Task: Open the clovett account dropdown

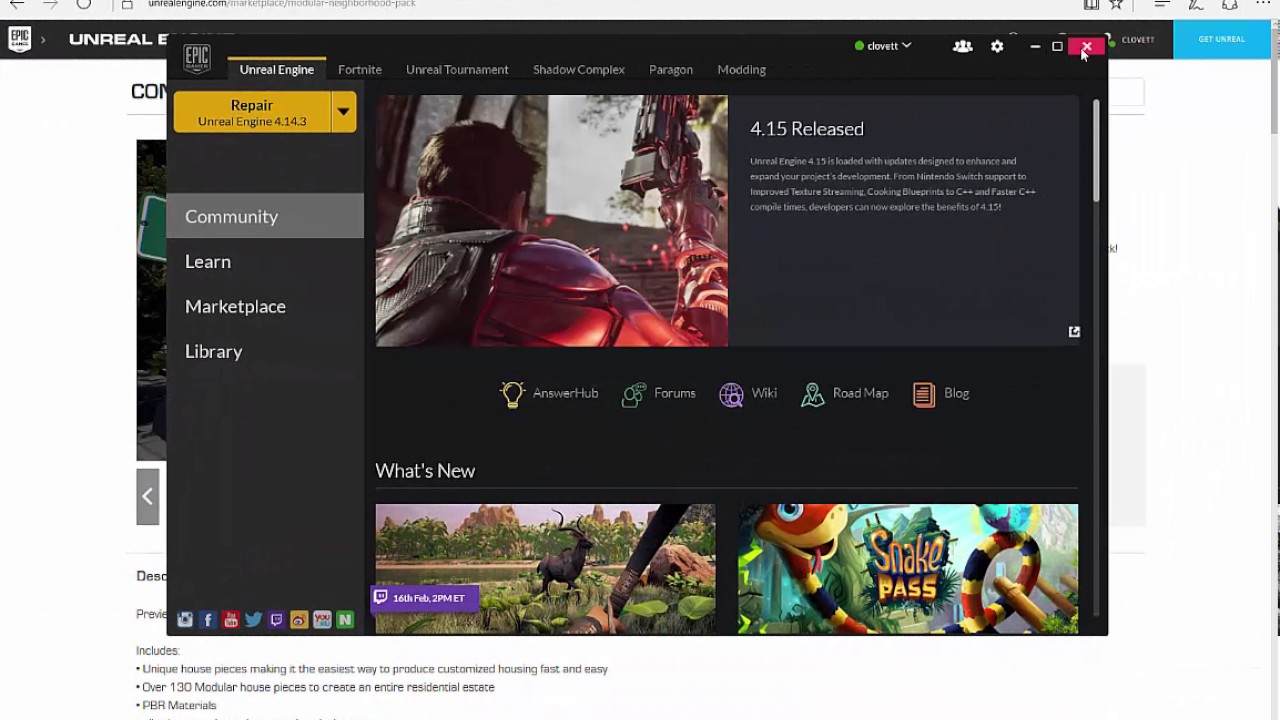Action: click(x=883, y=46)
